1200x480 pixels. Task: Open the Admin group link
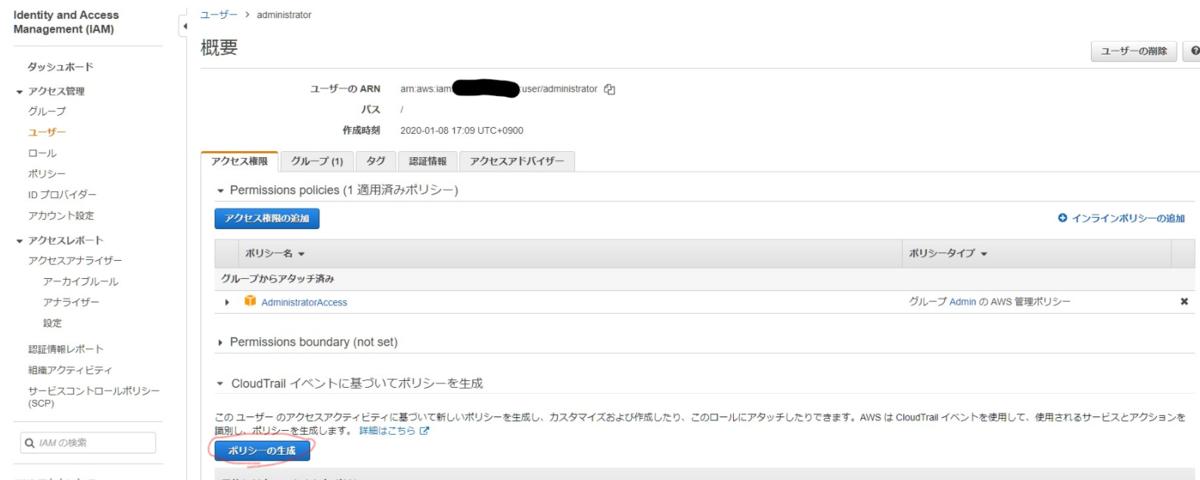pyautogui.click(x=962, y=302)
